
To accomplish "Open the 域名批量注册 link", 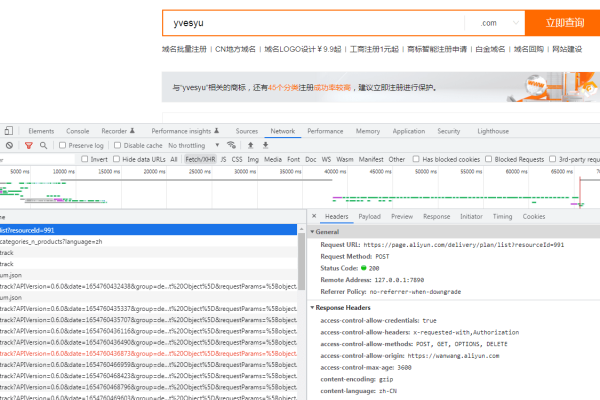I will click(184, 49).
